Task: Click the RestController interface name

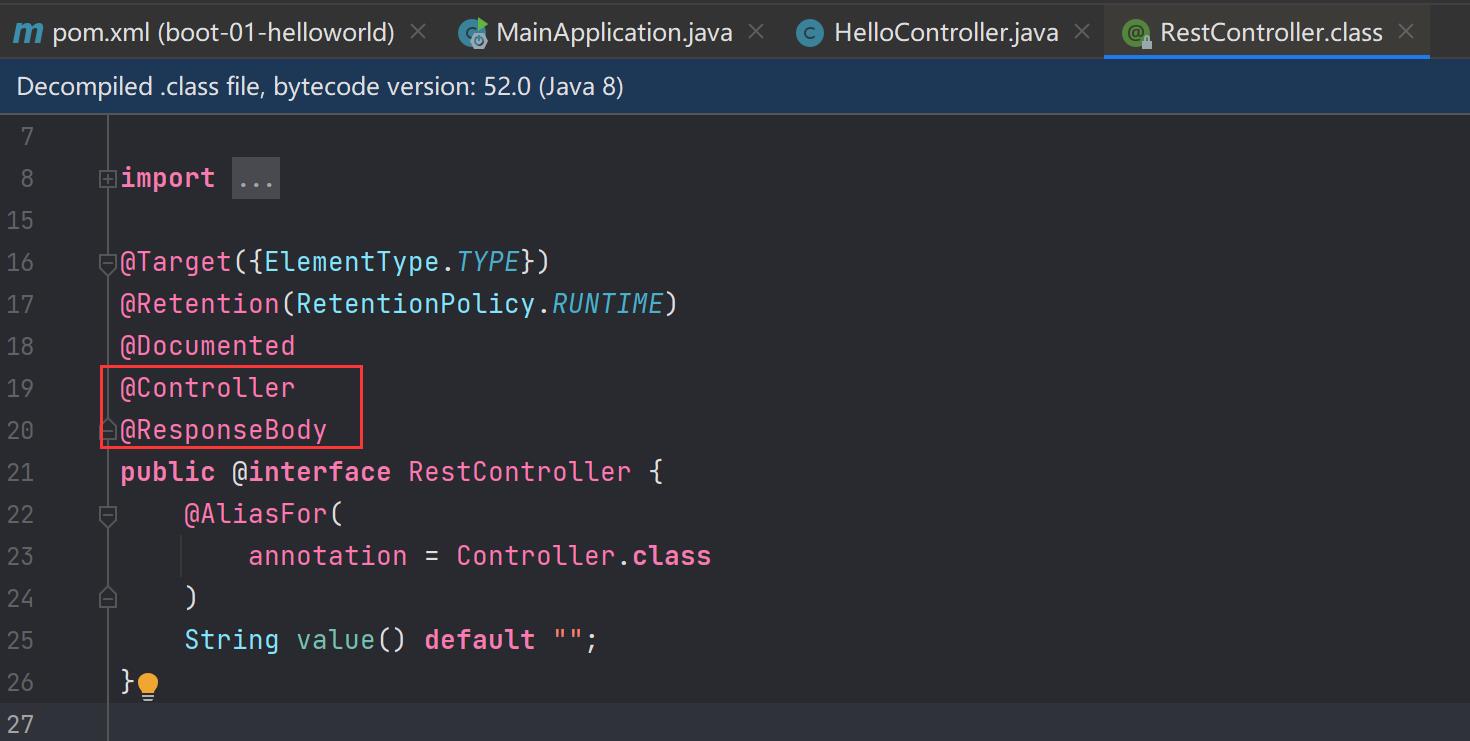Action: click(520, 472)
